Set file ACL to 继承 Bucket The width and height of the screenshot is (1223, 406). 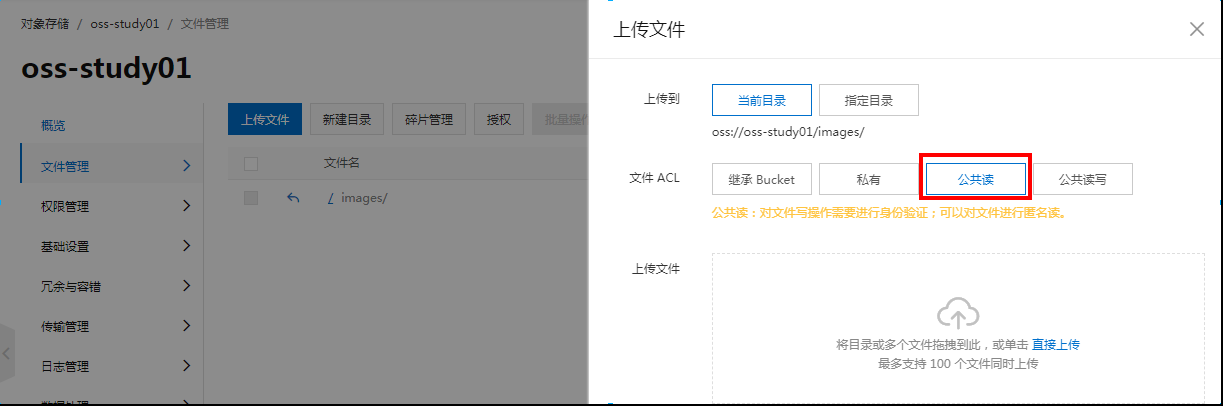(761, 180)
